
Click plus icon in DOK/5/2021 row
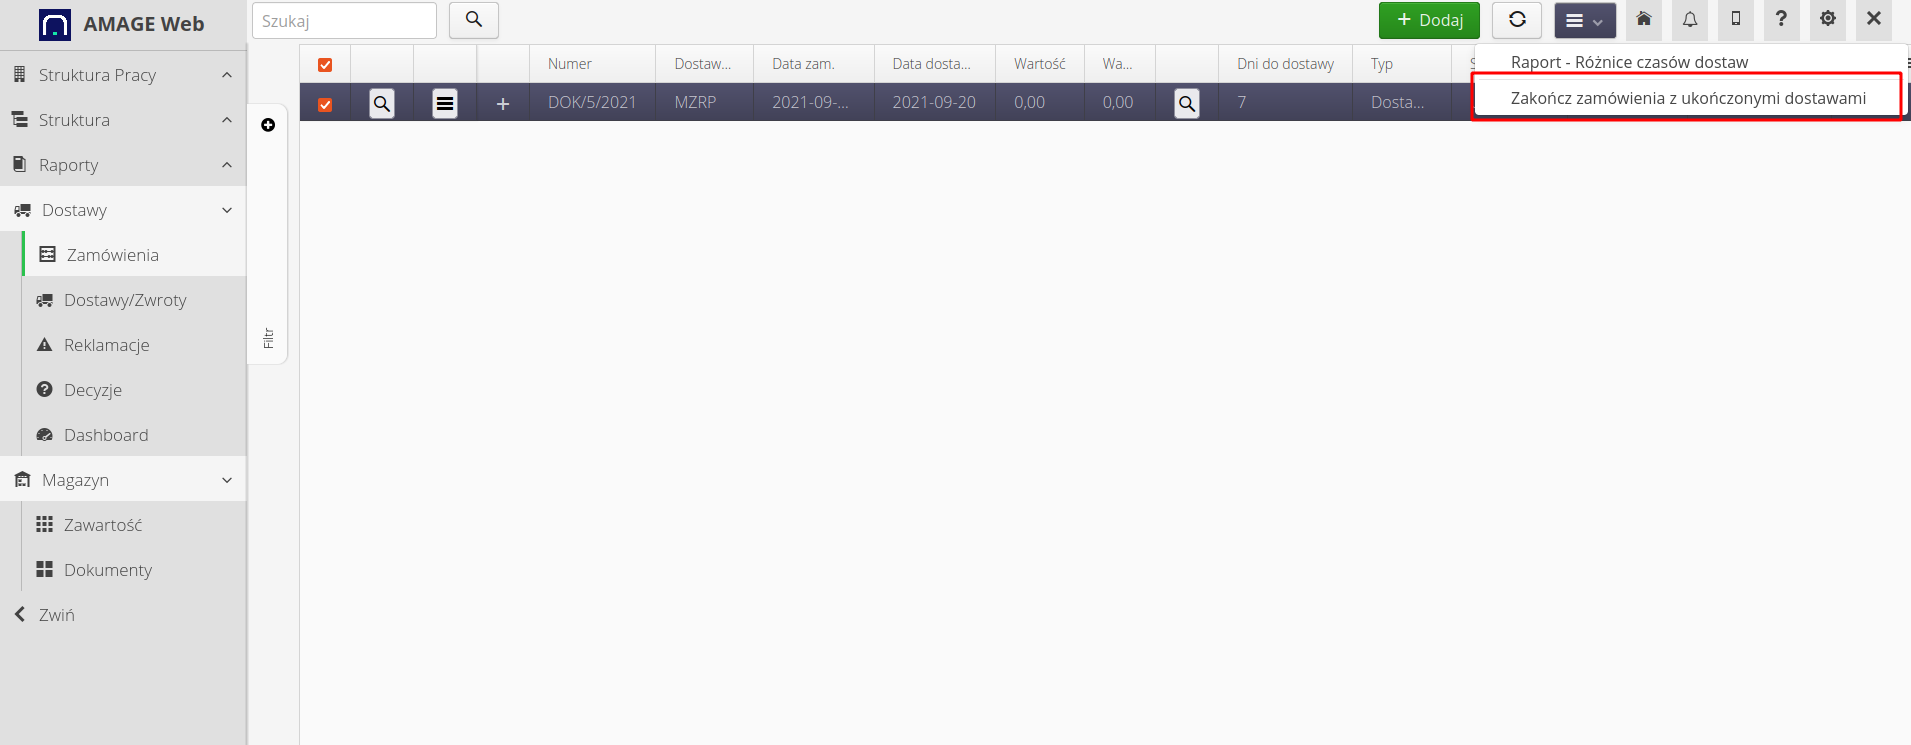point(503,103)
